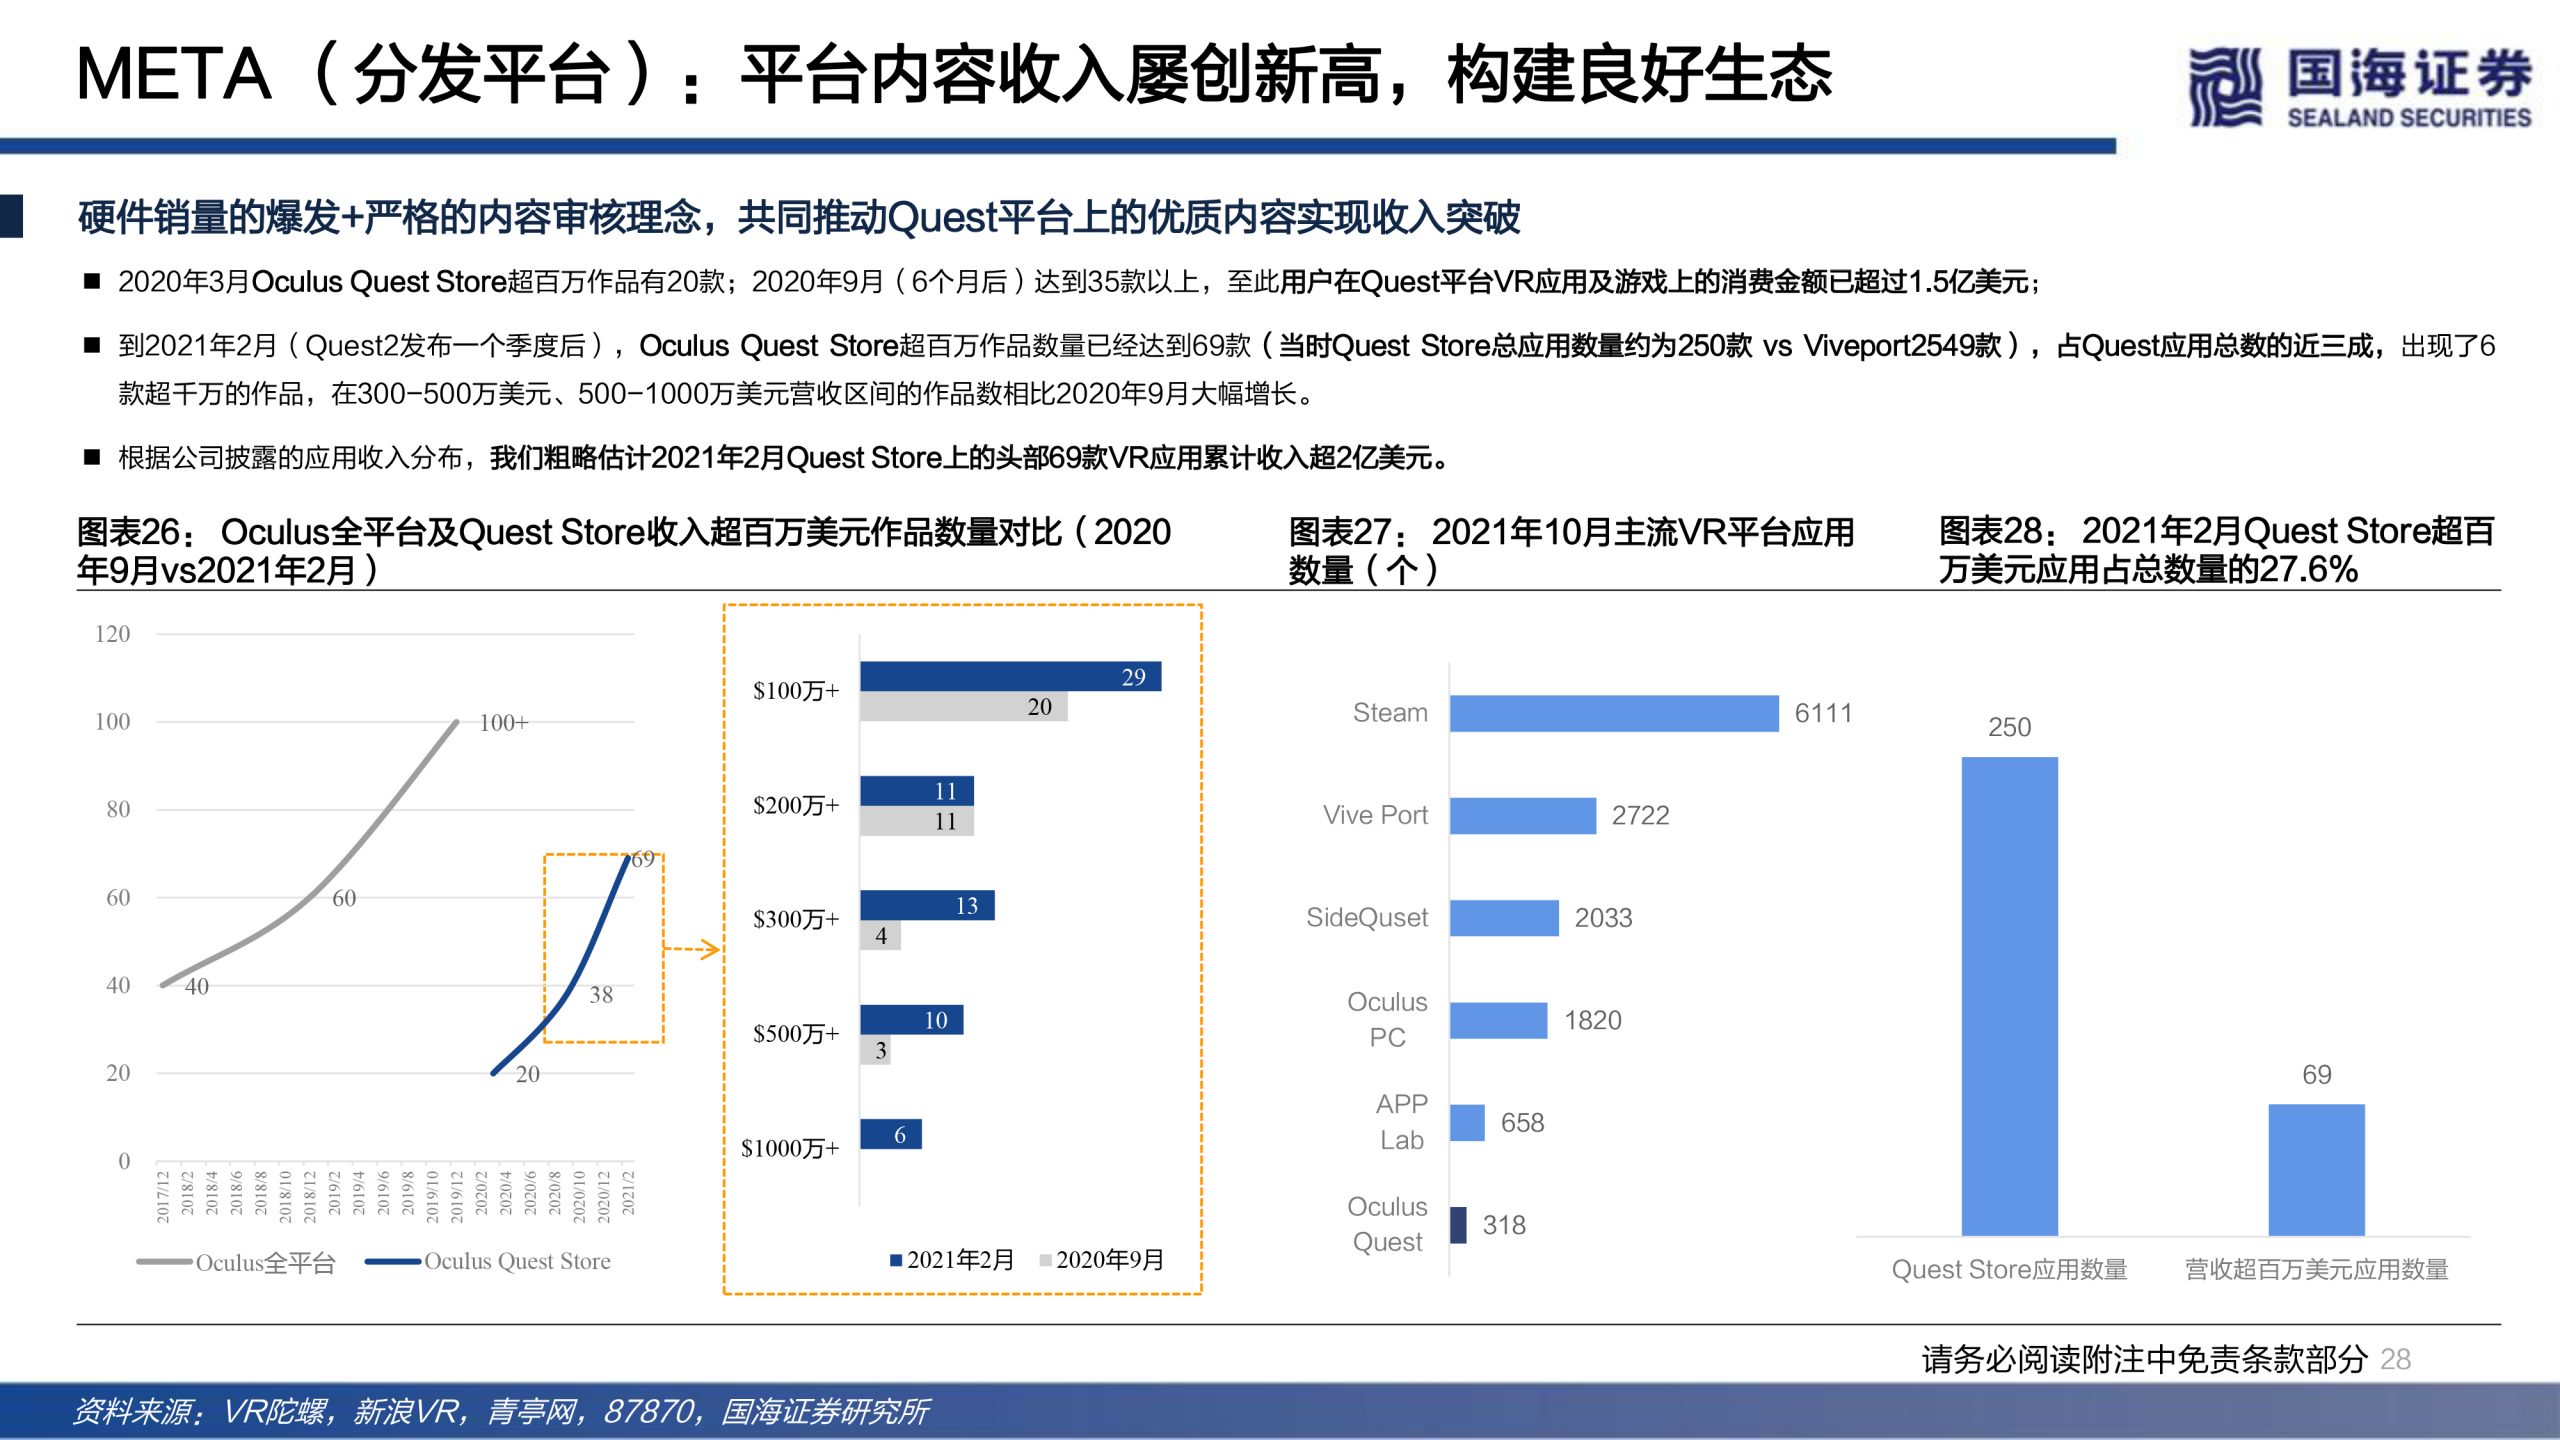This screenshot has width=2560, height=1440.
Task: Click the Oculus全平台 legend entry
Action: [236, 1262]
